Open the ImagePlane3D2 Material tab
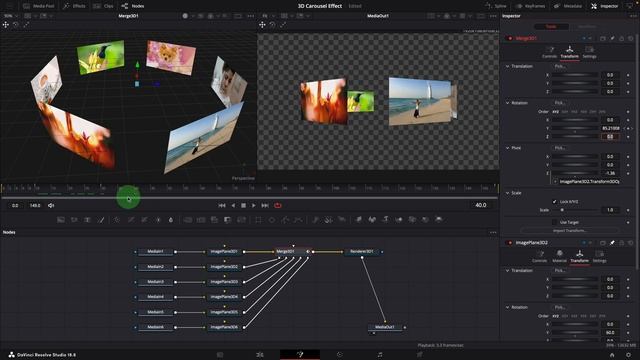640x360 pixels. 560,256
